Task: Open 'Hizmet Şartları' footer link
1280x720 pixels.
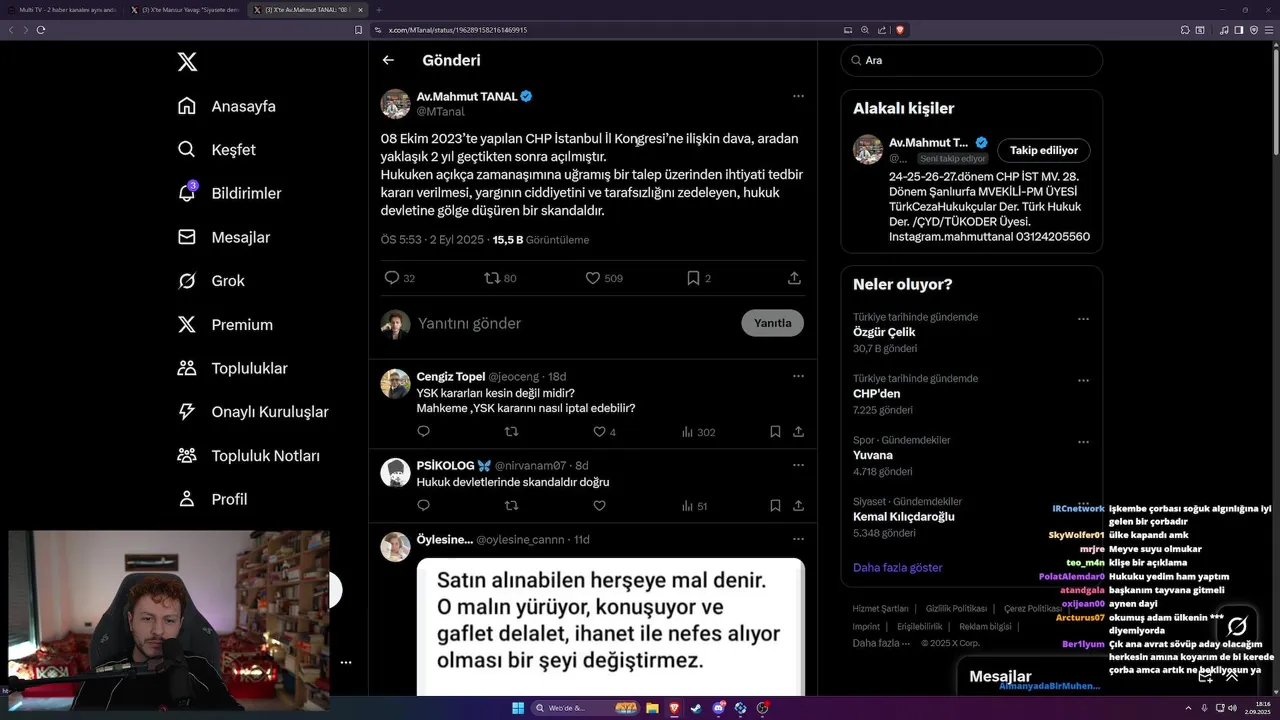Action: click(880, 608)
